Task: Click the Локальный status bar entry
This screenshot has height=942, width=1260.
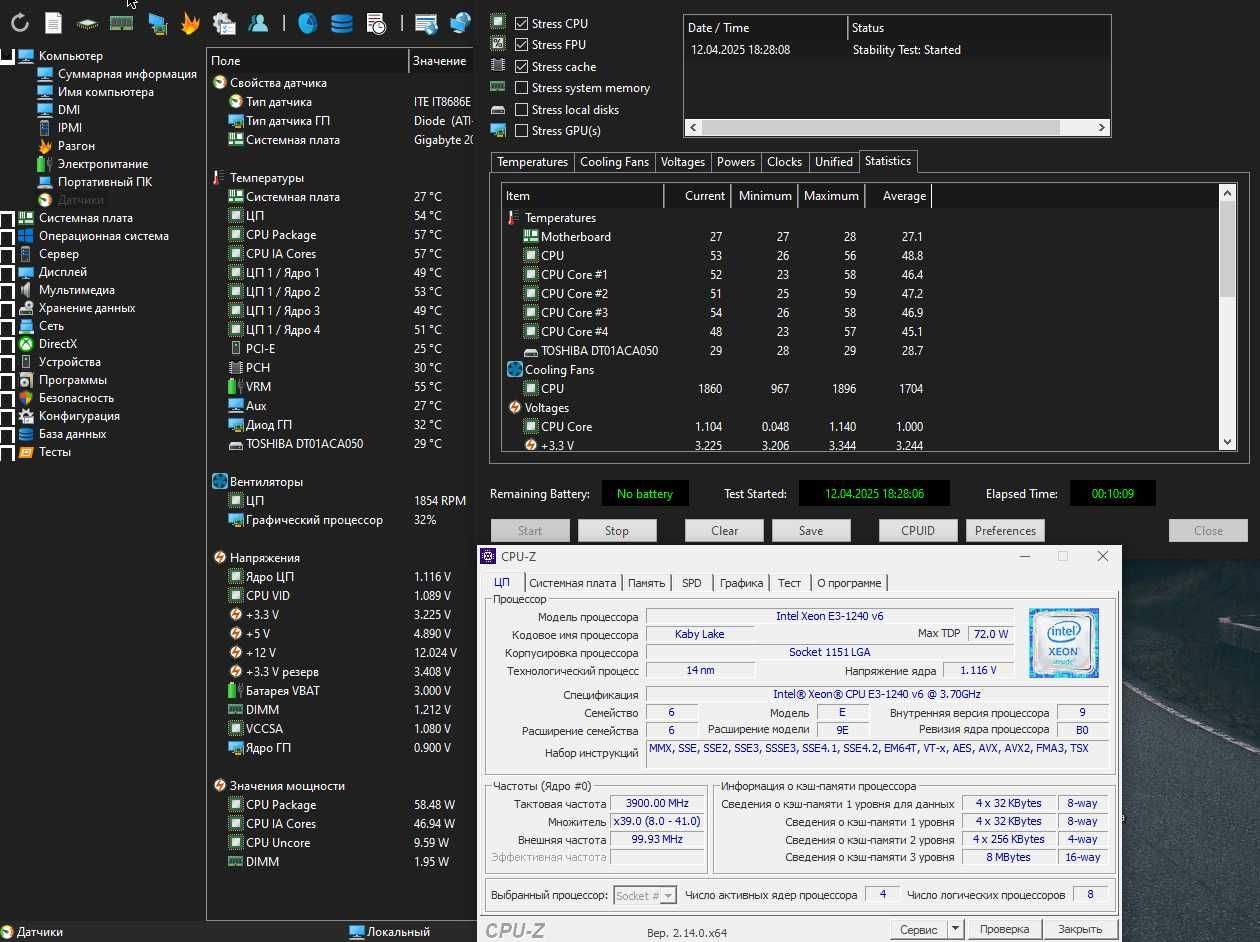Action: point(389,932)
